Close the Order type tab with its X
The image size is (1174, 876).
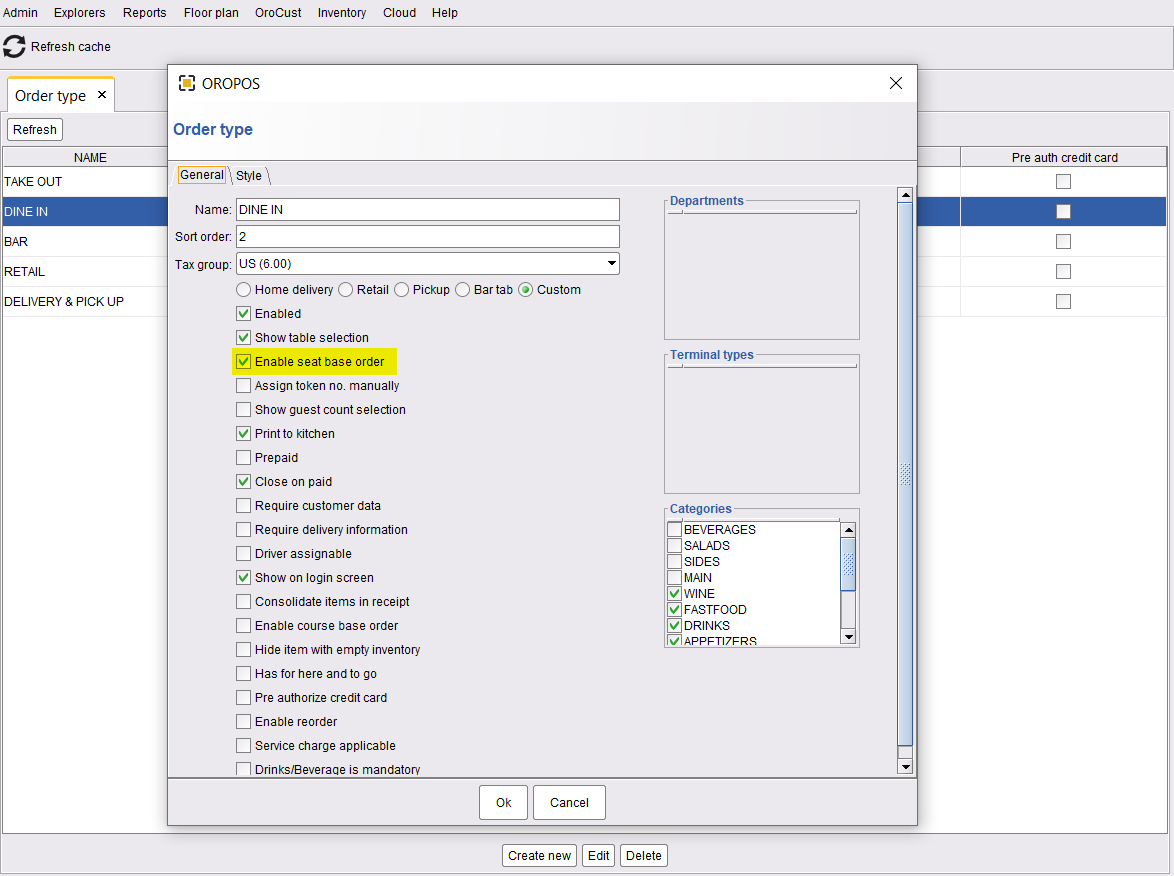pos(102,95)
